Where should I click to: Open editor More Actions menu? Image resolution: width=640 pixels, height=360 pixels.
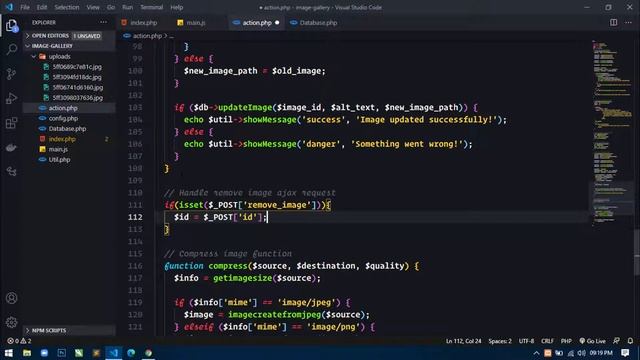(628, 22)
